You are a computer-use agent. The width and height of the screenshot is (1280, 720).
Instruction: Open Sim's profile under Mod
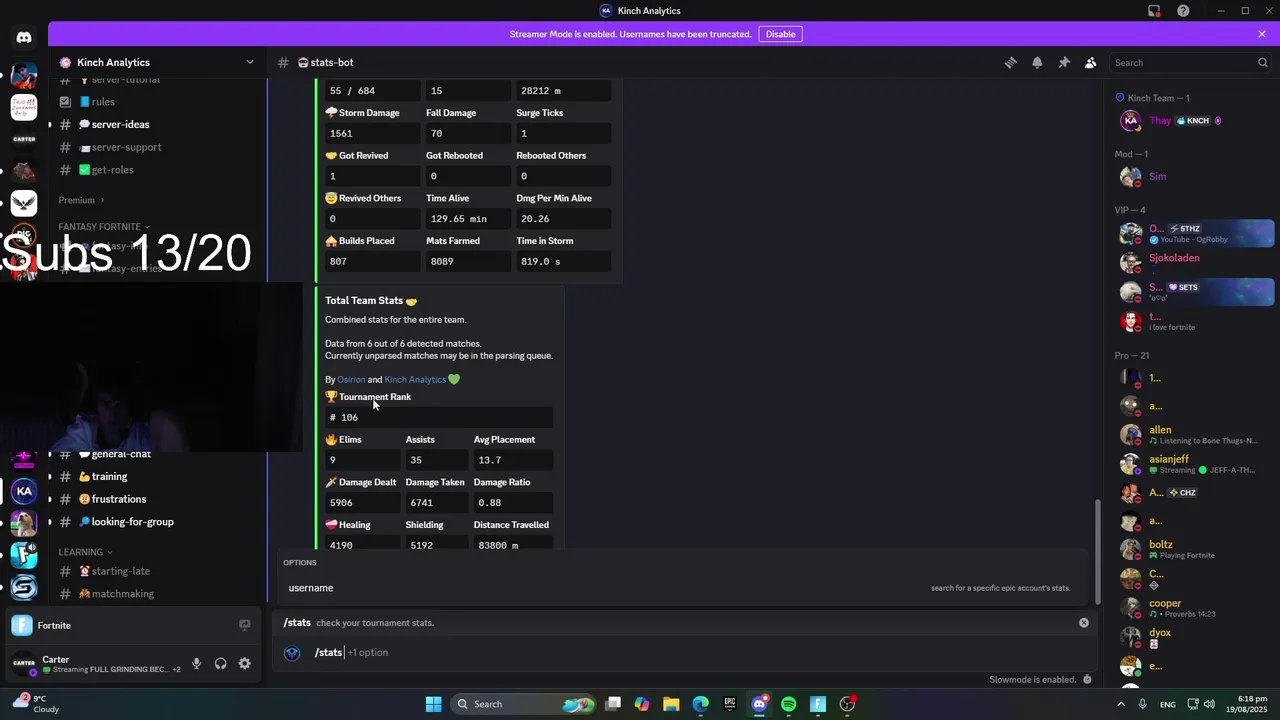pos(1193,177)
